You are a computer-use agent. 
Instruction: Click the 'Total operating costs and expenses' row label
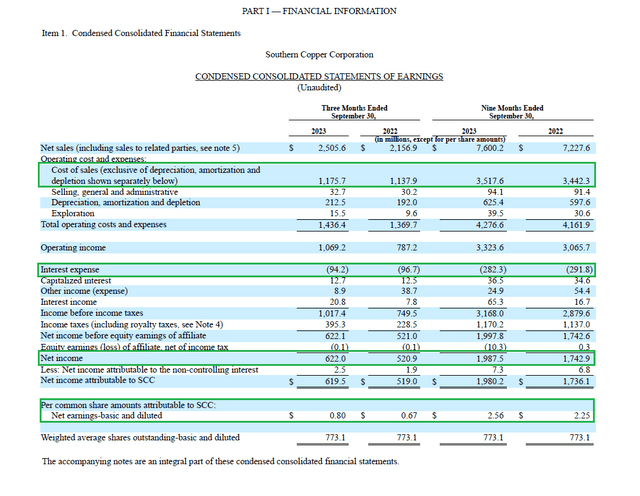click(x=103, y=225)
